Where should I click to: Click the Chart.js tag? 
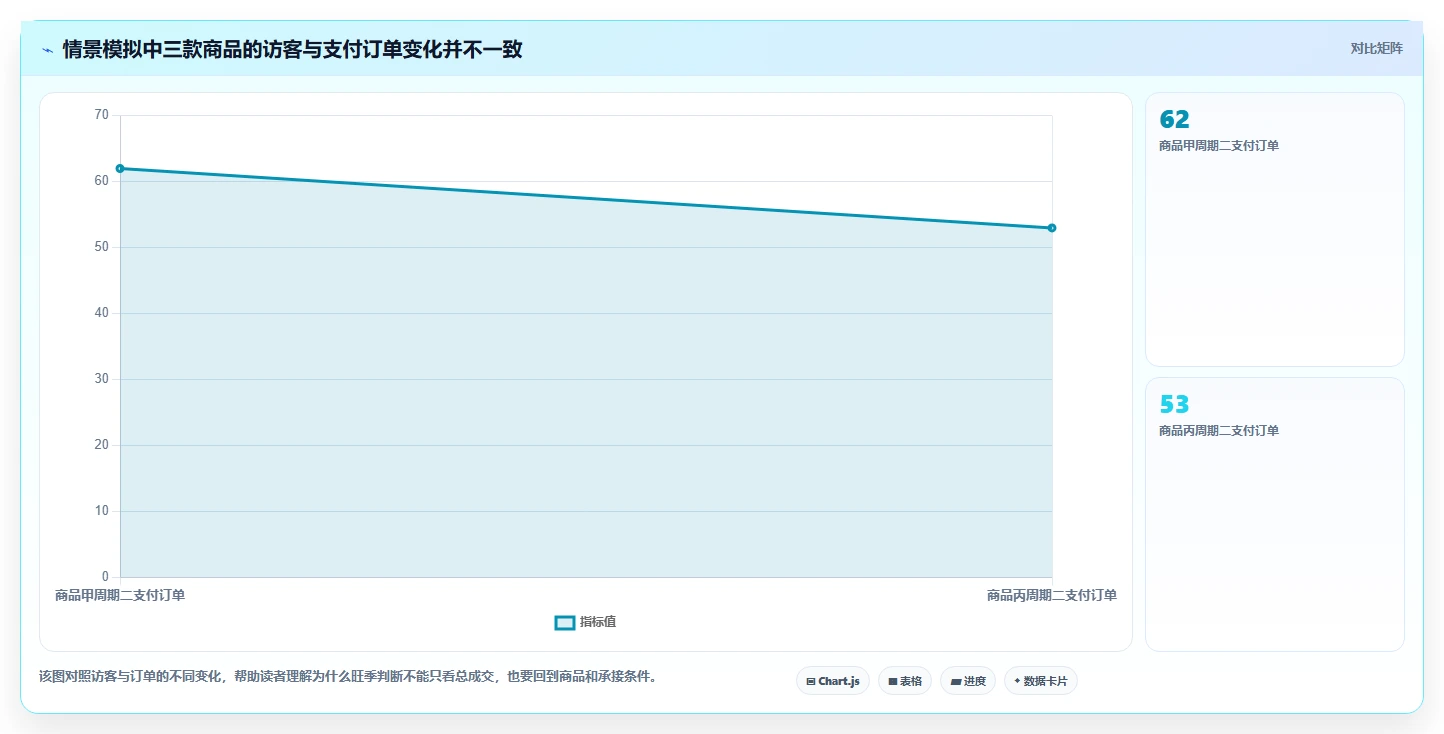pos(833,681)
